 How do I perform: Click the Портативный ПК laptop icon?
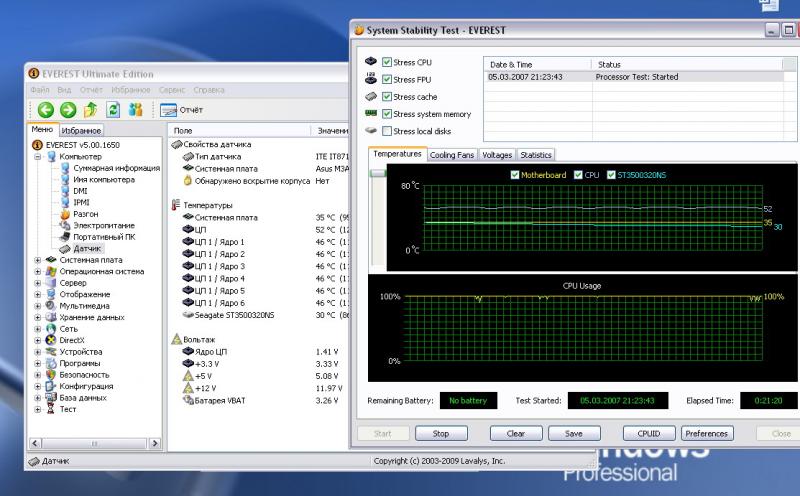point(65,237)
